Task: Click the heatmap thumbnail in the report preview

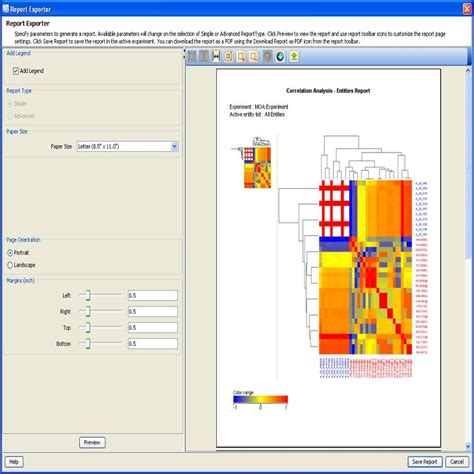Action: pyautogui.click(x=251, y=162)
